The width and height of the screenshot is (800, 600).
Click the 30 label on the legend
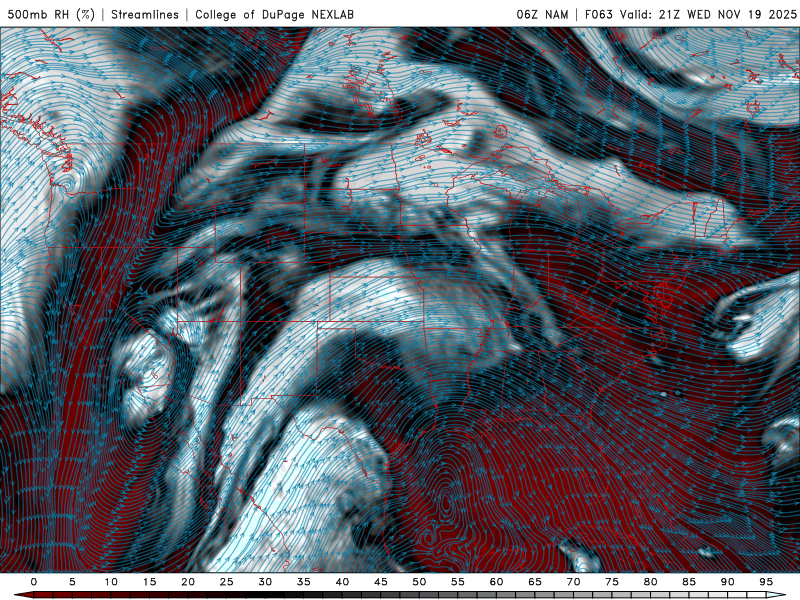265,582
